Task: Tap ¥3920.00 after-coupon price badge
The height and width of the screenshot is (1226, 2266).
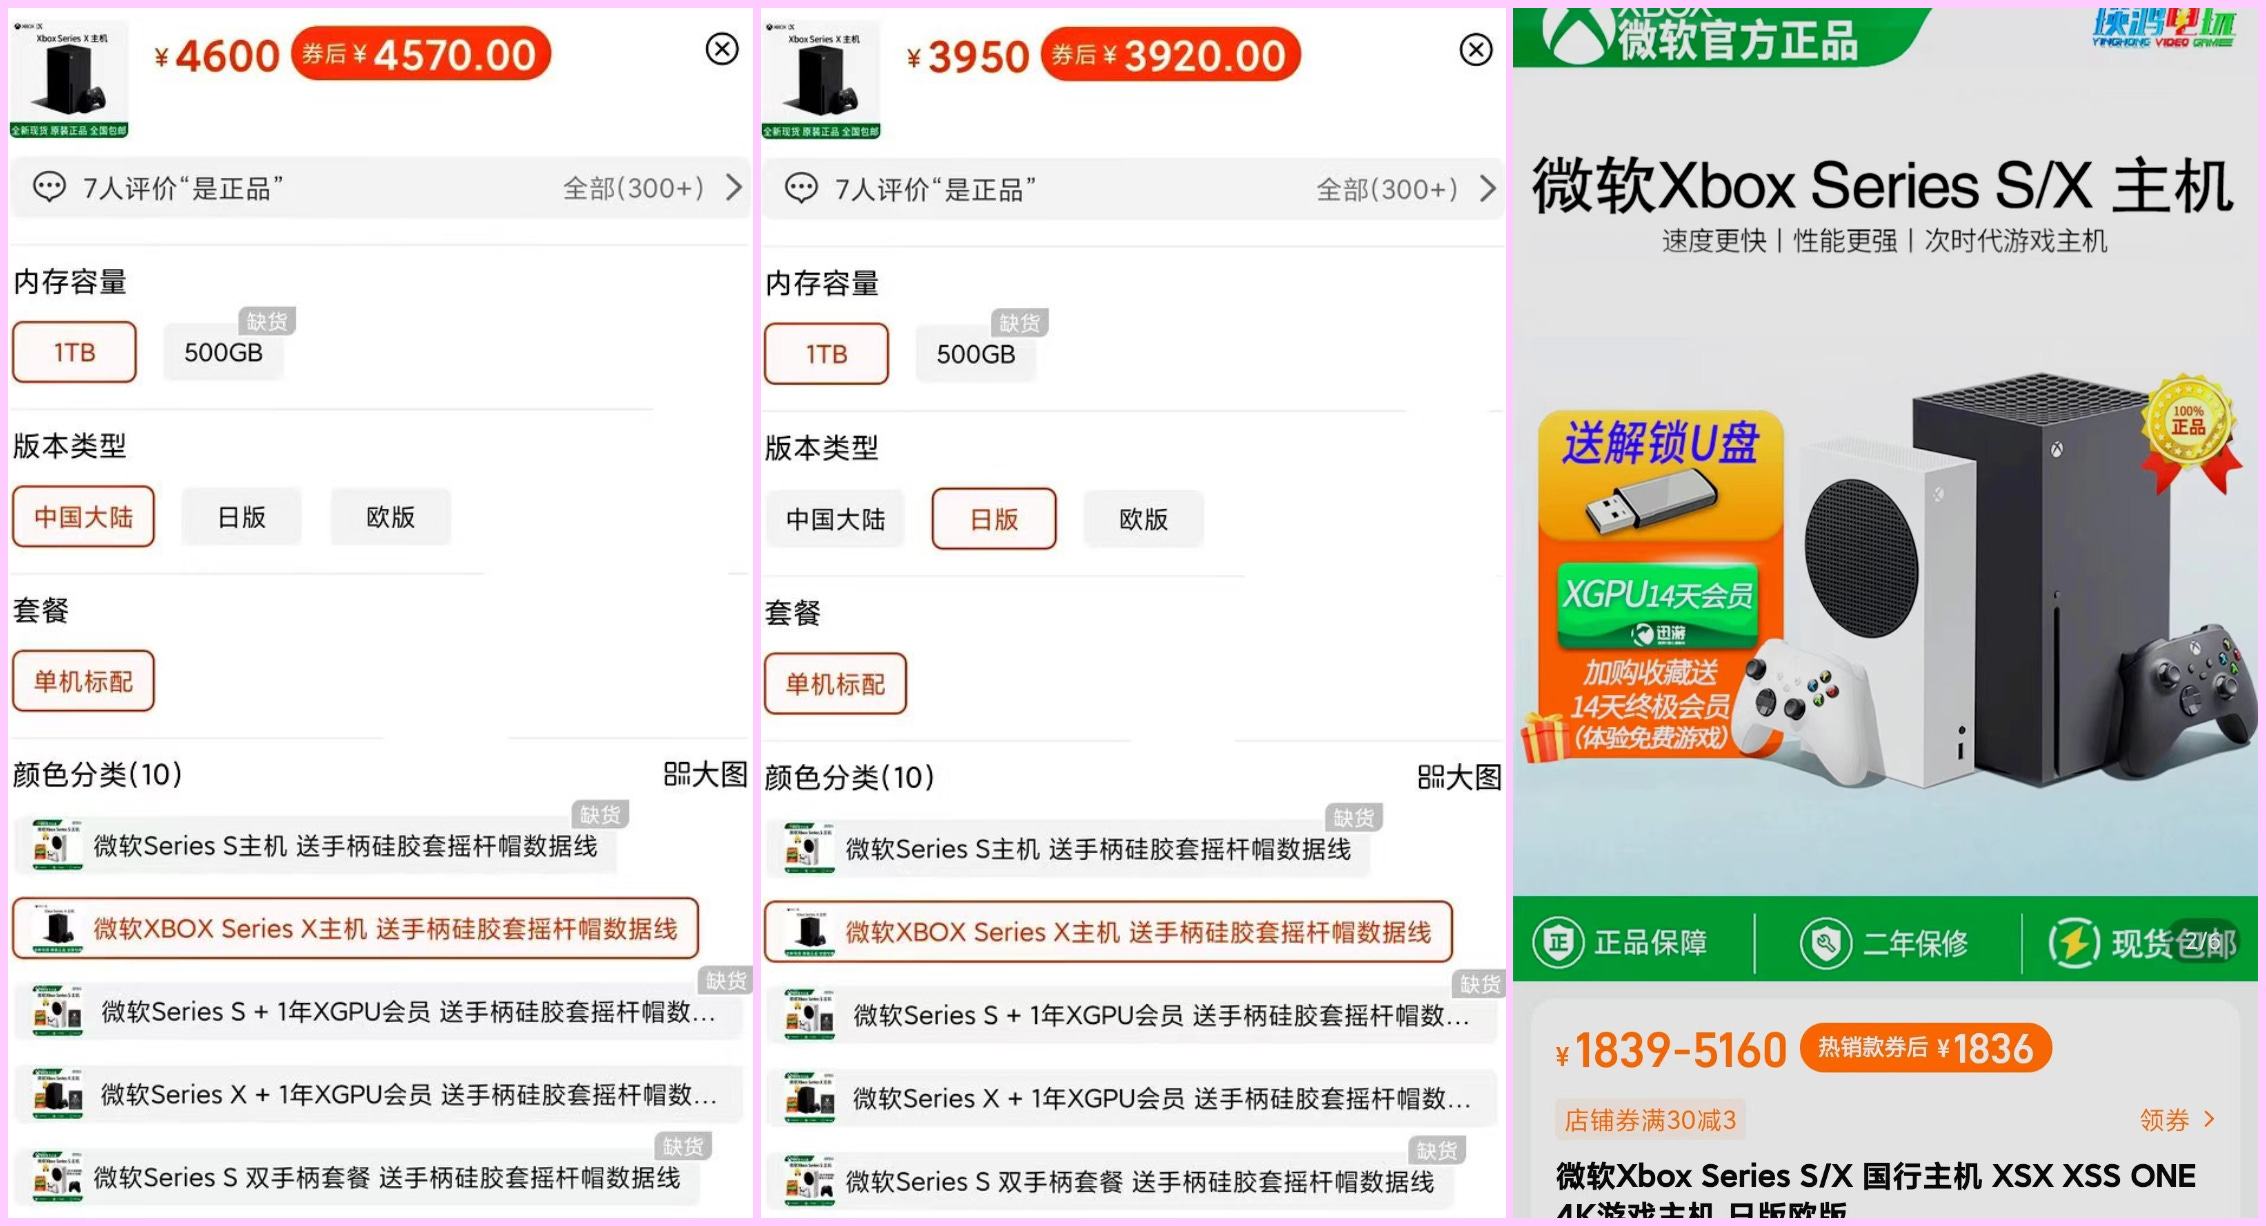Action: 1171,55
